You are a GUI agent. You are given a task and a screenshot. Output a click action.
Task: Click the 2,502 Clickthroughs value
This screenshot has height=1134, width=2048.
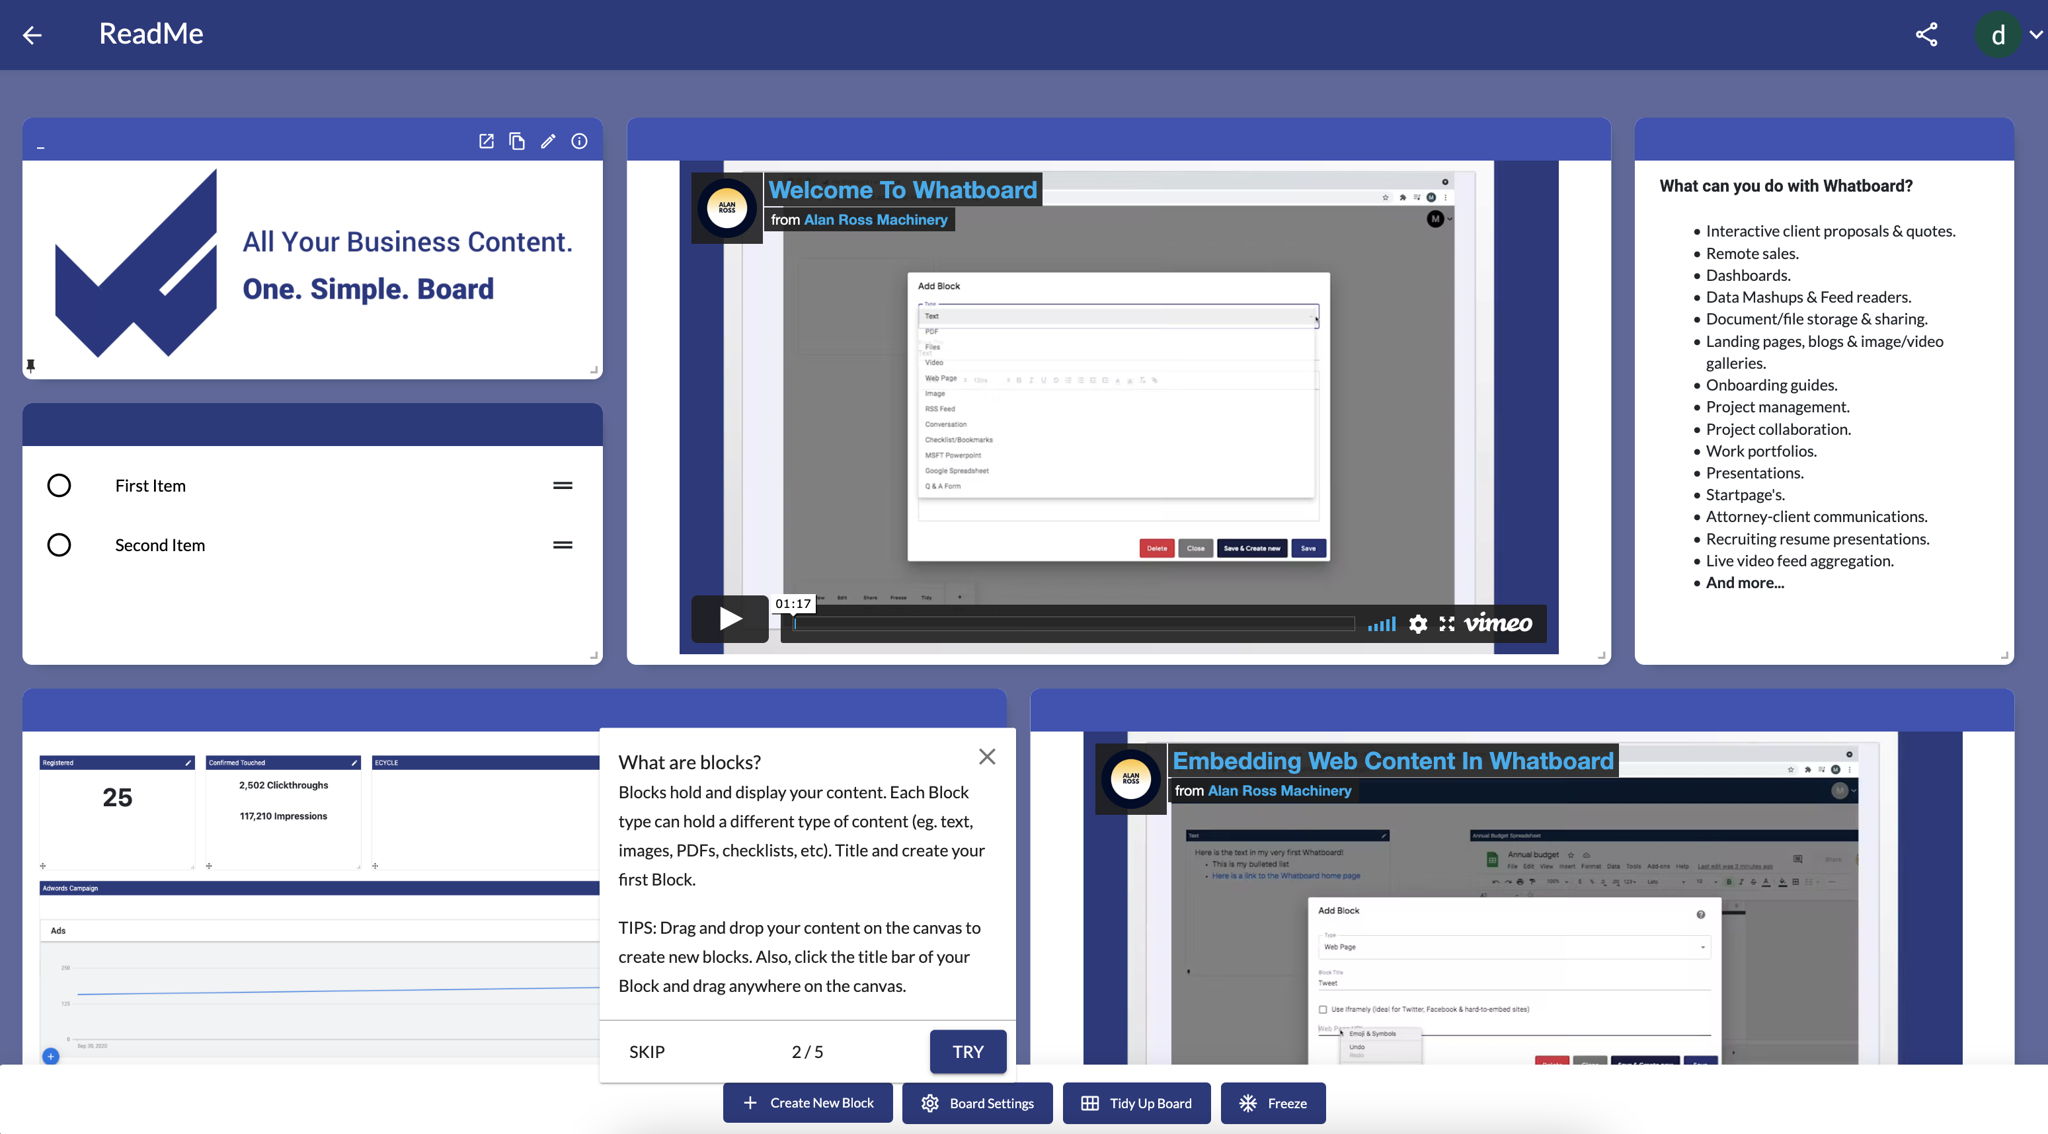tap(283, 785)
